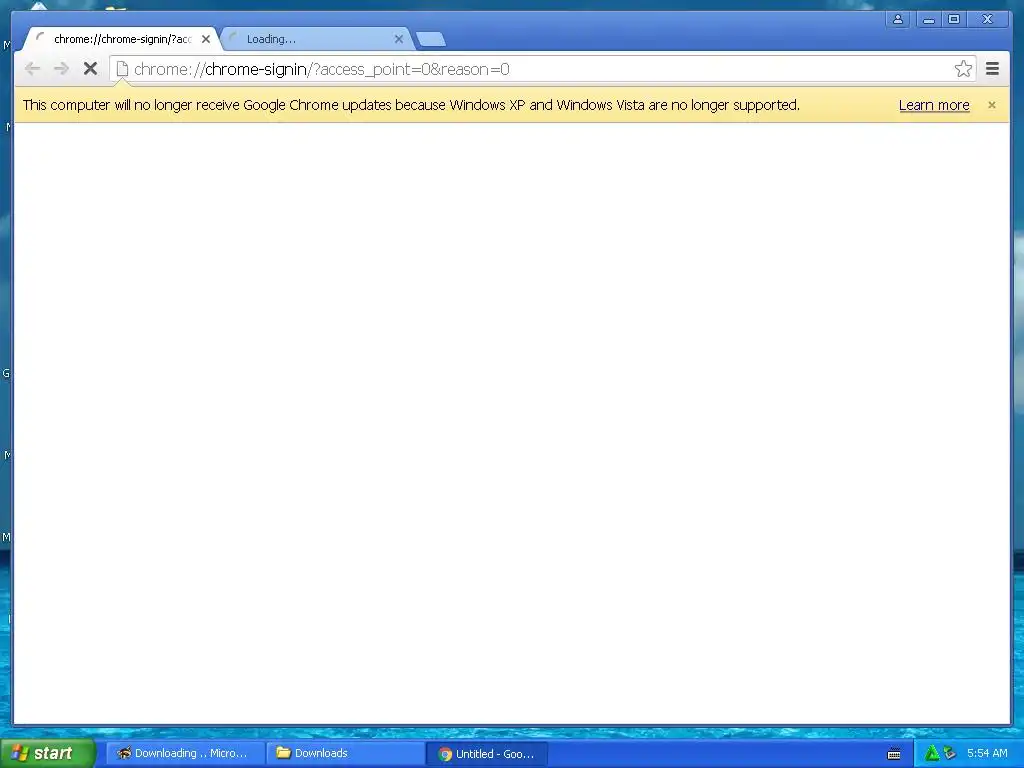The width and height of the screenshot is (1024, 768).
Task: Close the chrome-signin tab
Action: [206, 39]
